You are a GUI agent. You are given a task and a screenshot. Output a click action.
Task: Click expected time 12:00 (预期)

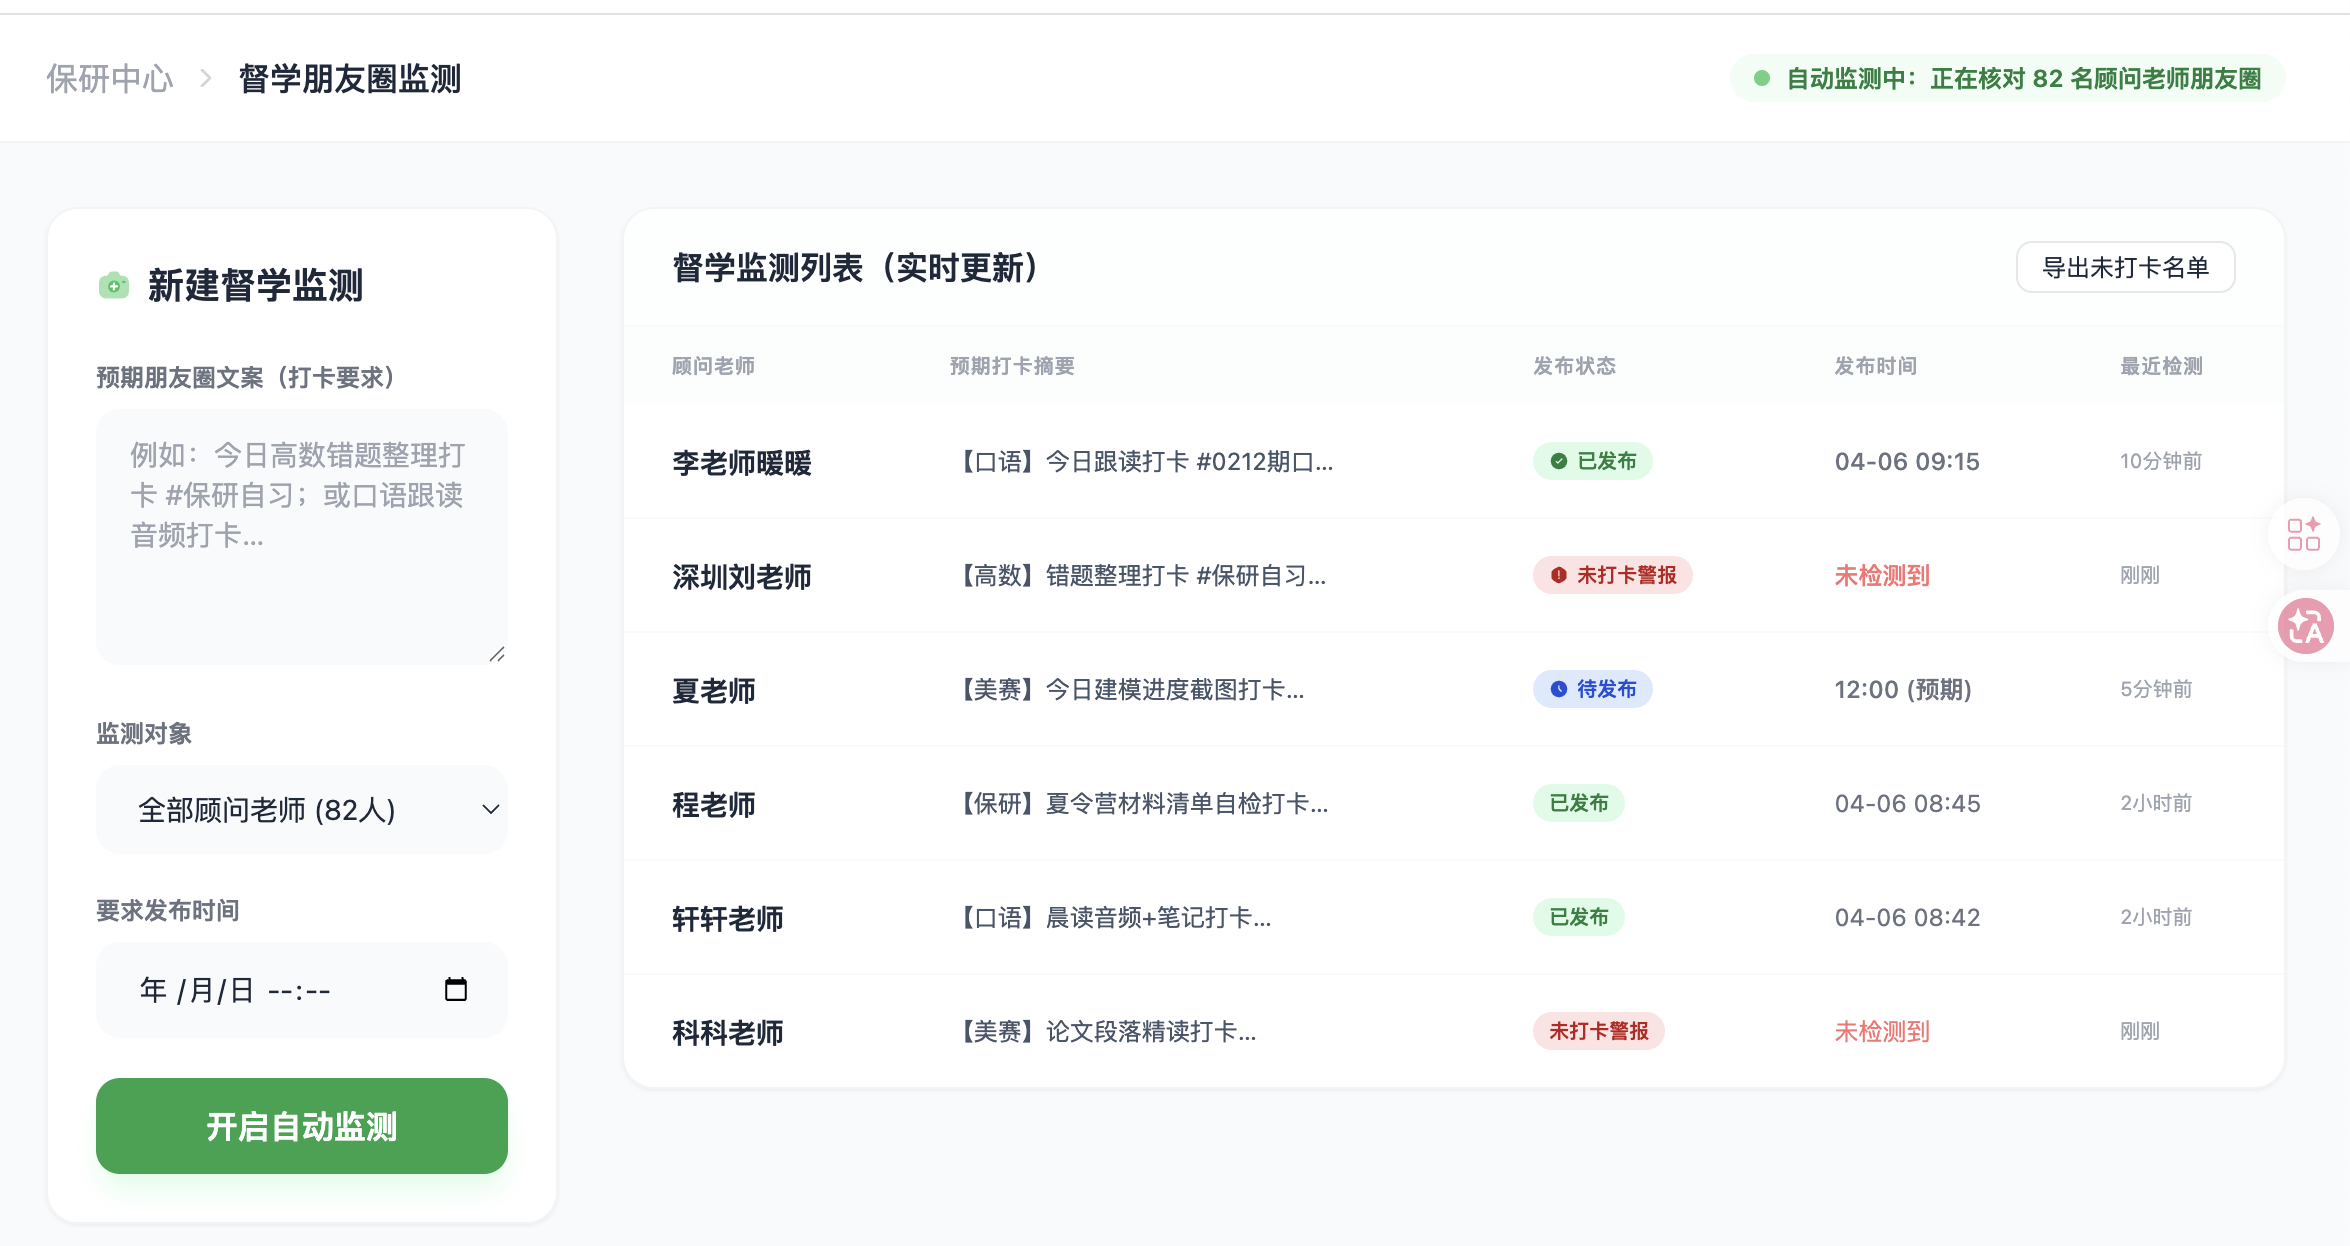[x=1903, y=689]
